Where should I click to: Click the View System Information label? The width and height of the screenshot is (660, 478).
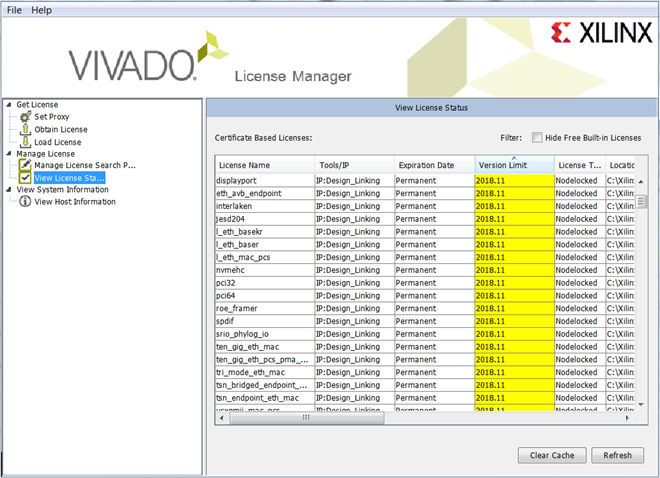(x=62, y=189)
